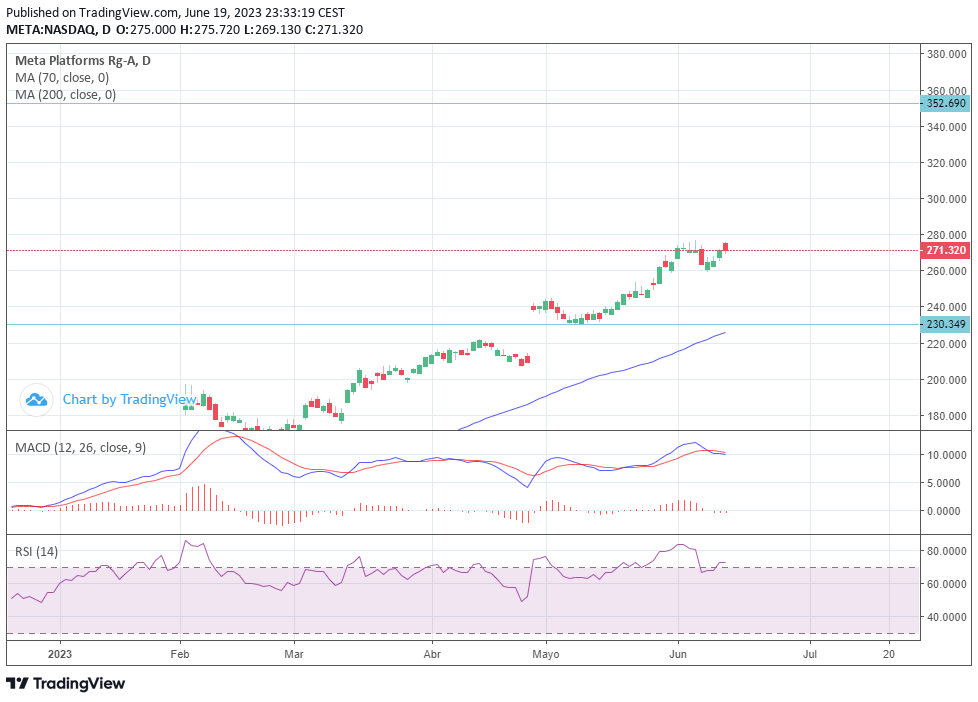
Task: Click the Mar label on time axis
Action: 294,654
